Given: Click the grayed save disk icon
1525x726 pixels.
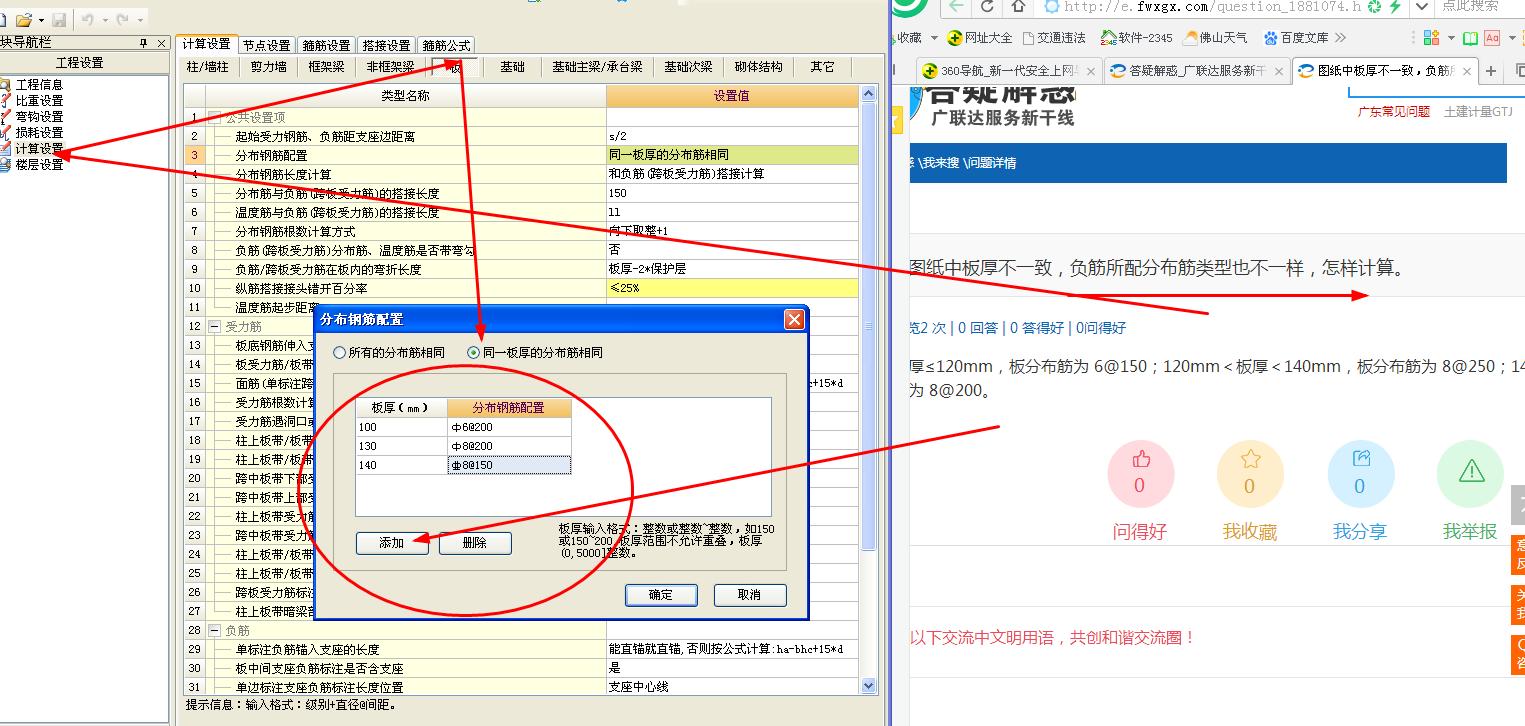Looking at the screenshot, I should point(59,19).
